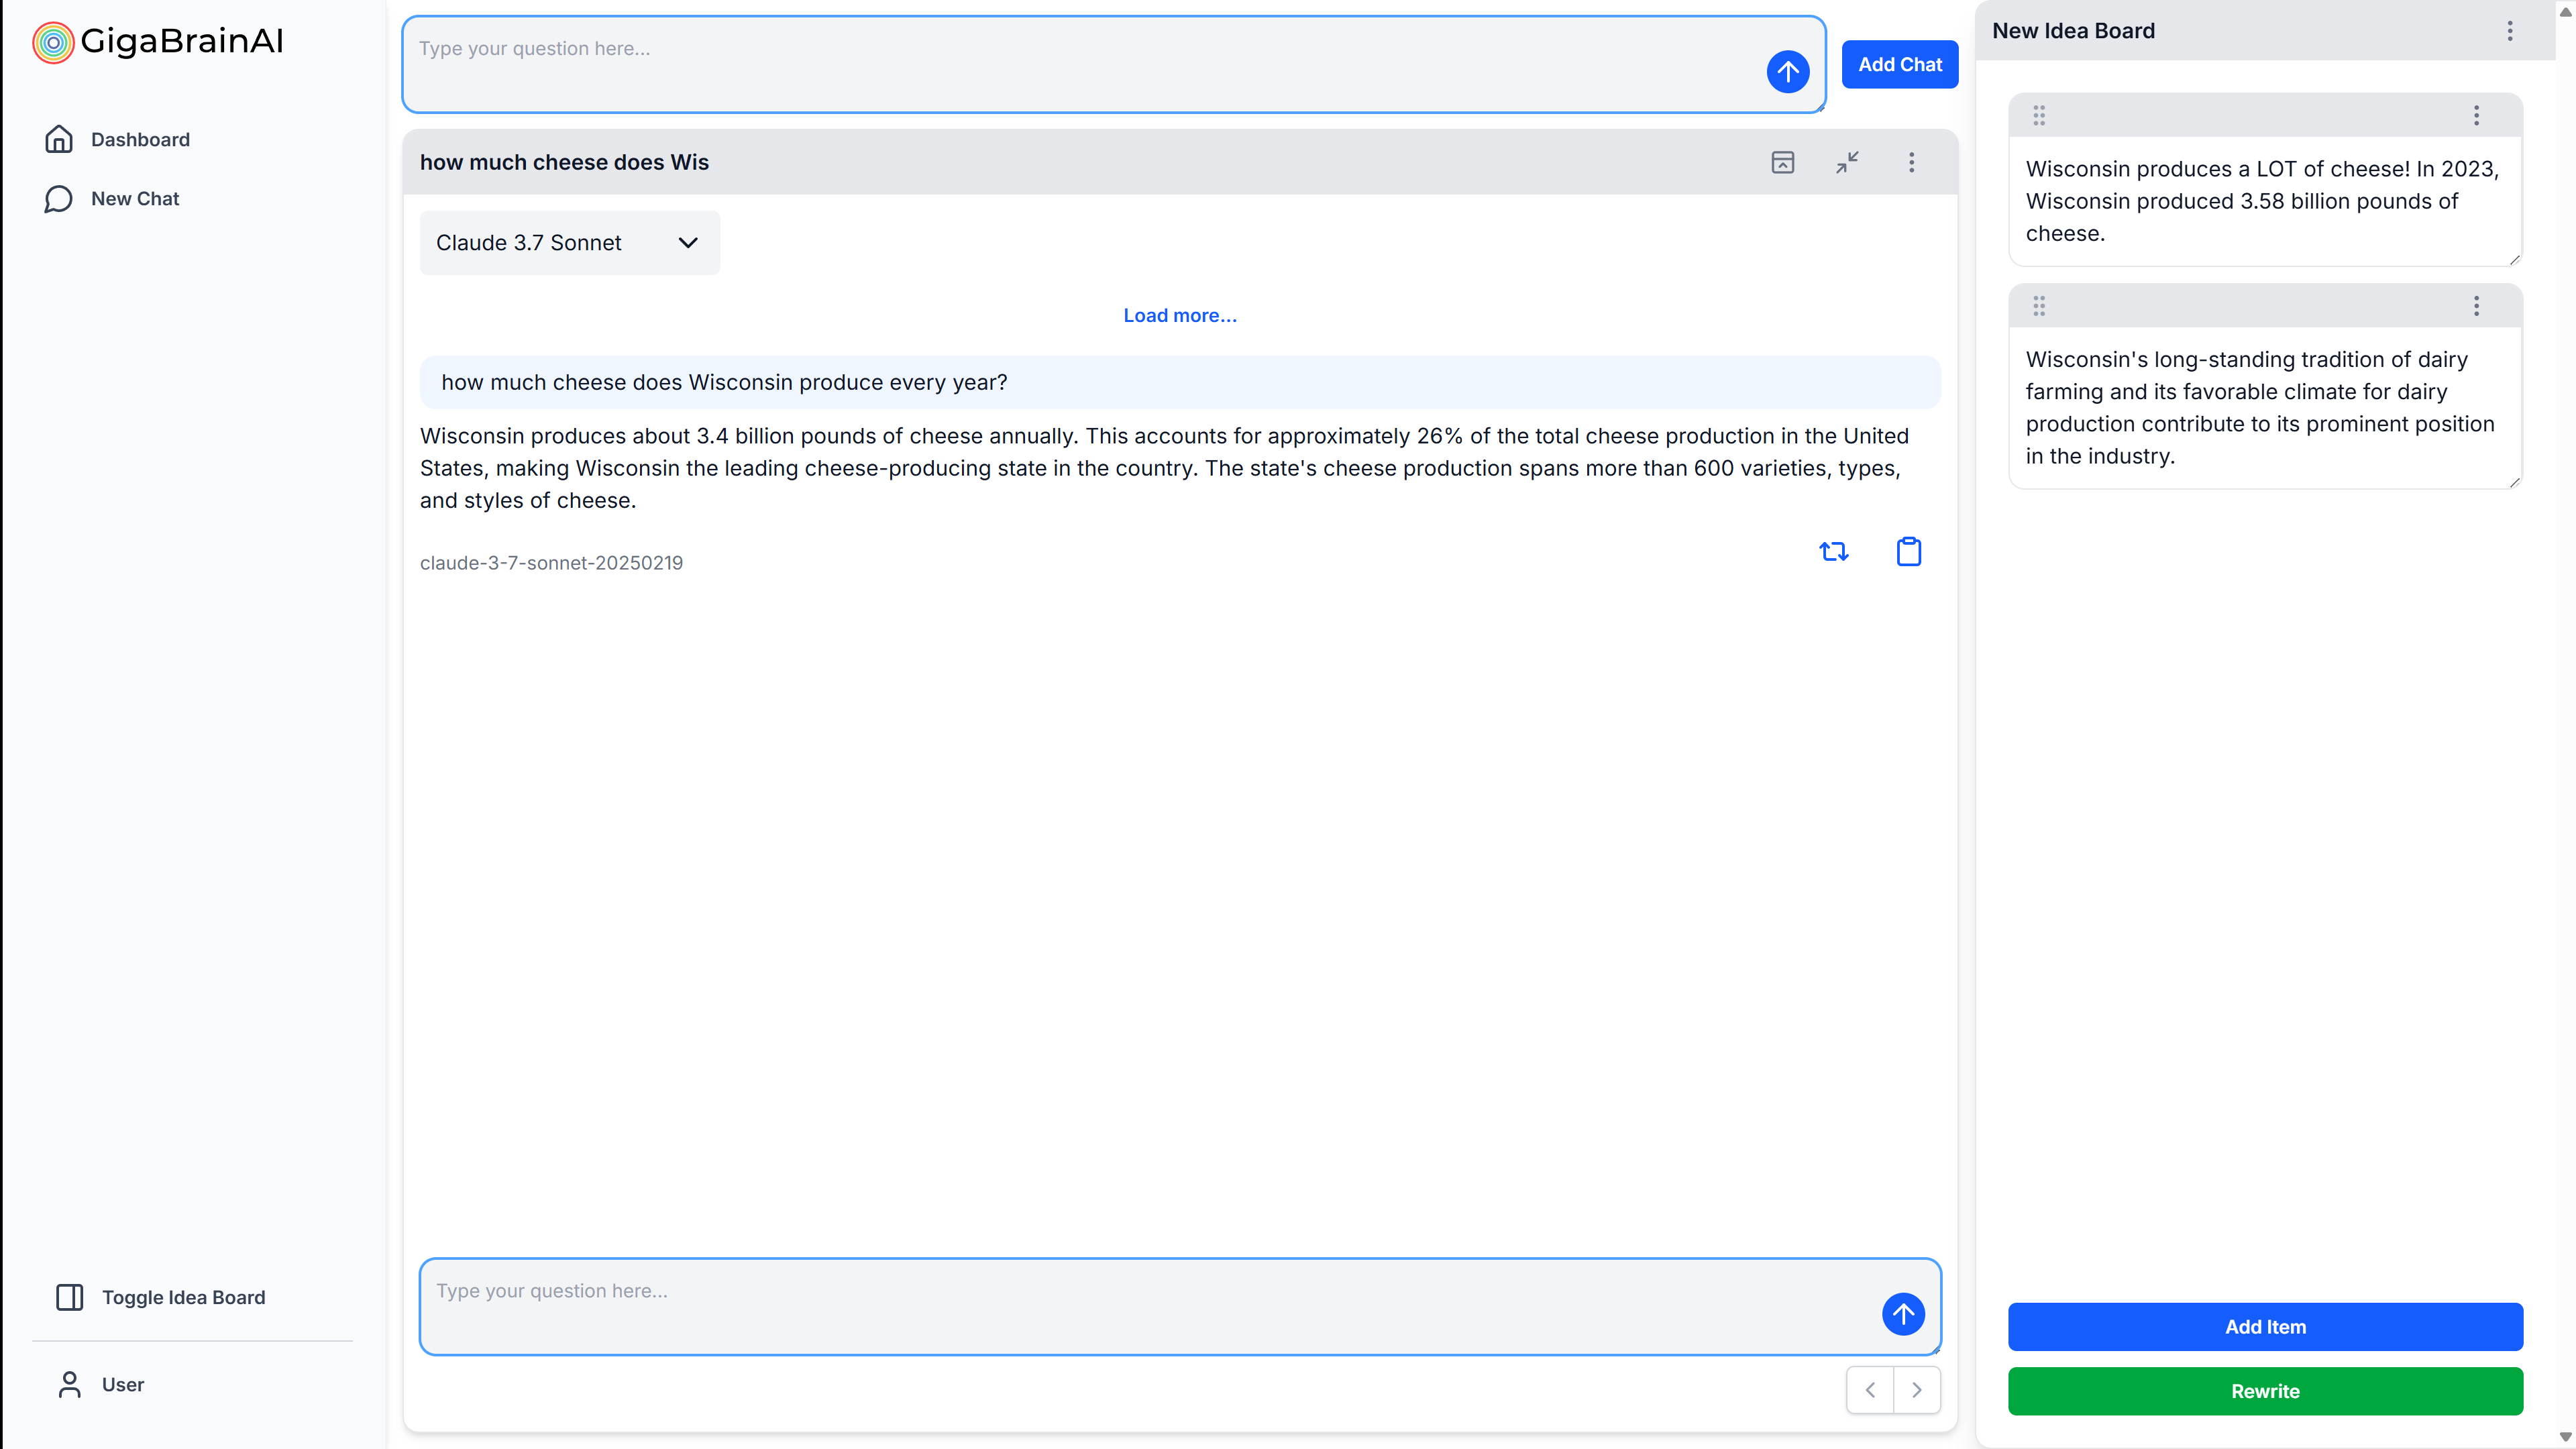Open the chat header three-dot menu
This screenshot has width=2576, height=1449.
click(x=1911, y=162)
